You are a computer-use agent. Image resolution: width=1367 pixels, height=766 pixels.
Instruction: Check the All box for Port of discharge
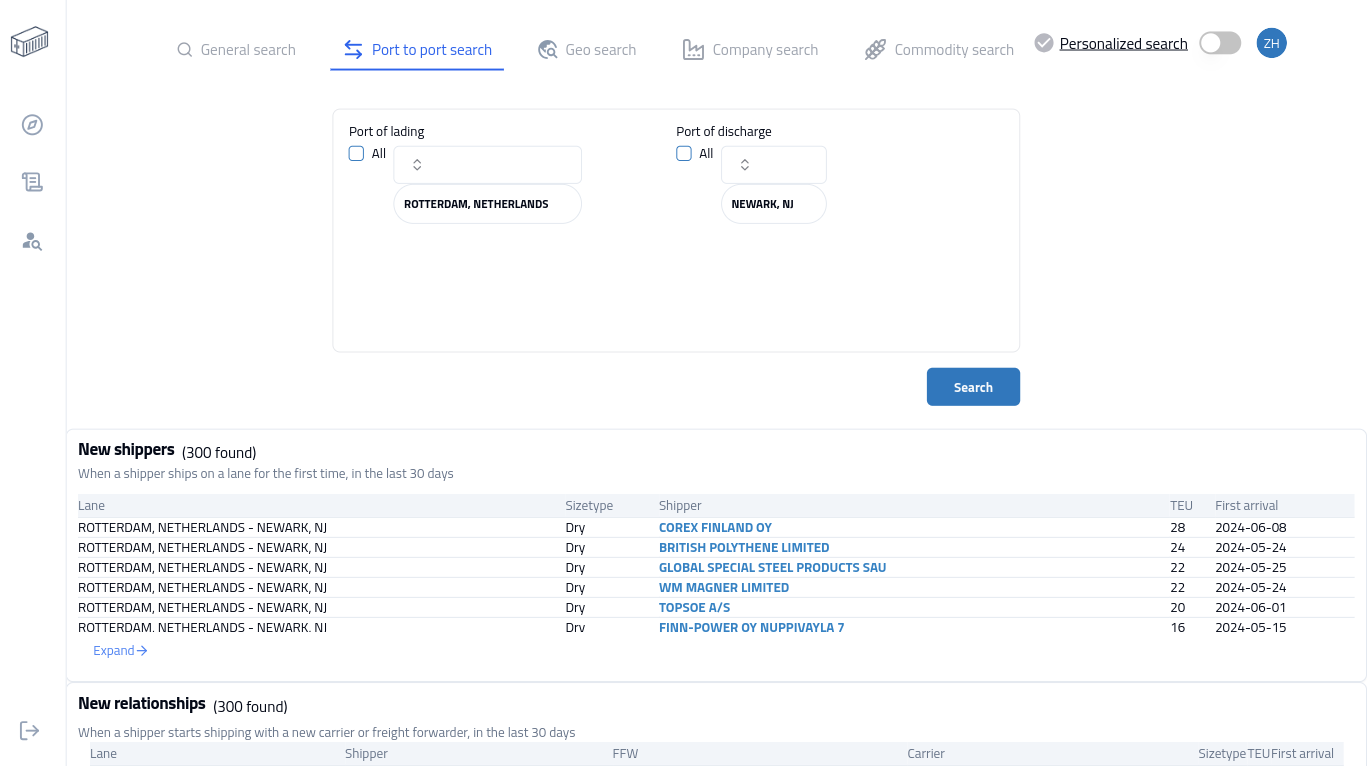(684, 154)
